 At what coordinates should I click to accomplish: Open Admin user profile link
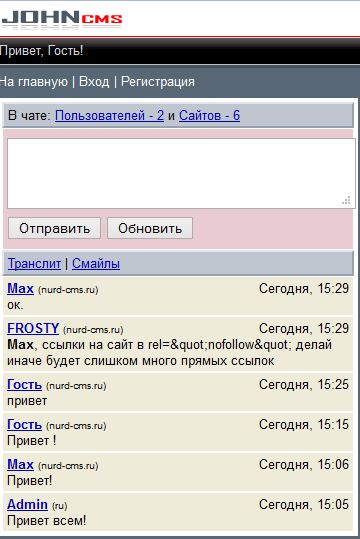pos(28,505)
